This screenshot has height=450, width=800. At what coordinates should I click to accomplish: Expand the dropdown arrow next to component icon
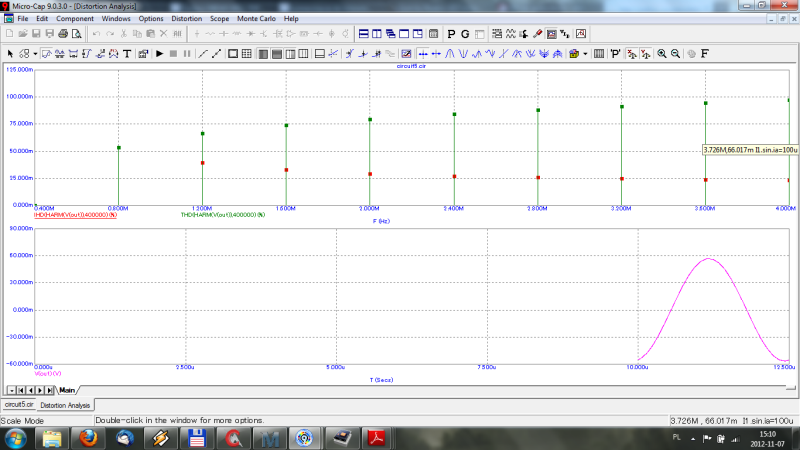[35, 54]
